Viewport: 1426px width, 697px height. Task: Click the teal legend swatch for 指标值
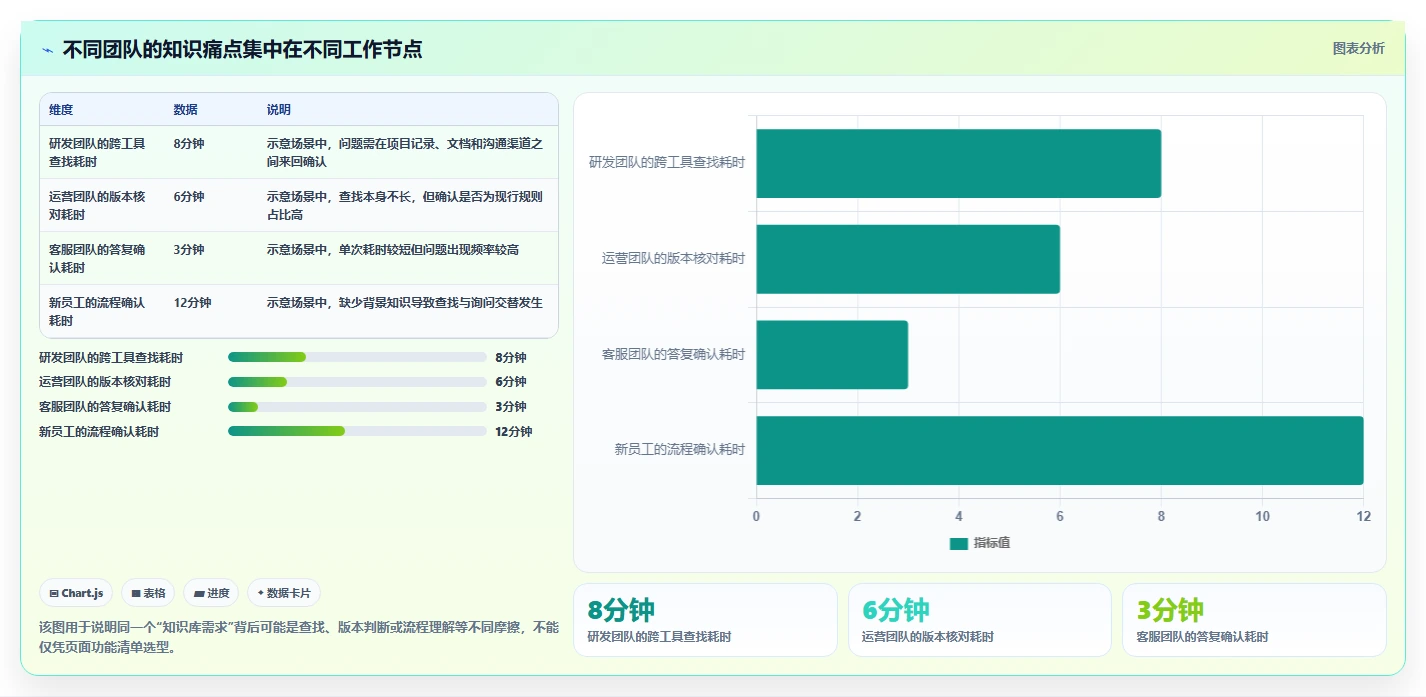pyautogui.click(x=958, y=543)
